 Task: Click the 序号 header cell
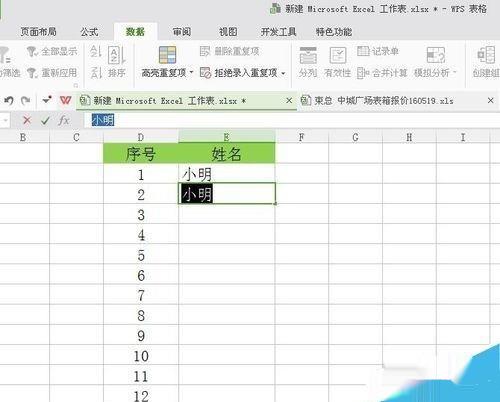click(x=141, y=153)
